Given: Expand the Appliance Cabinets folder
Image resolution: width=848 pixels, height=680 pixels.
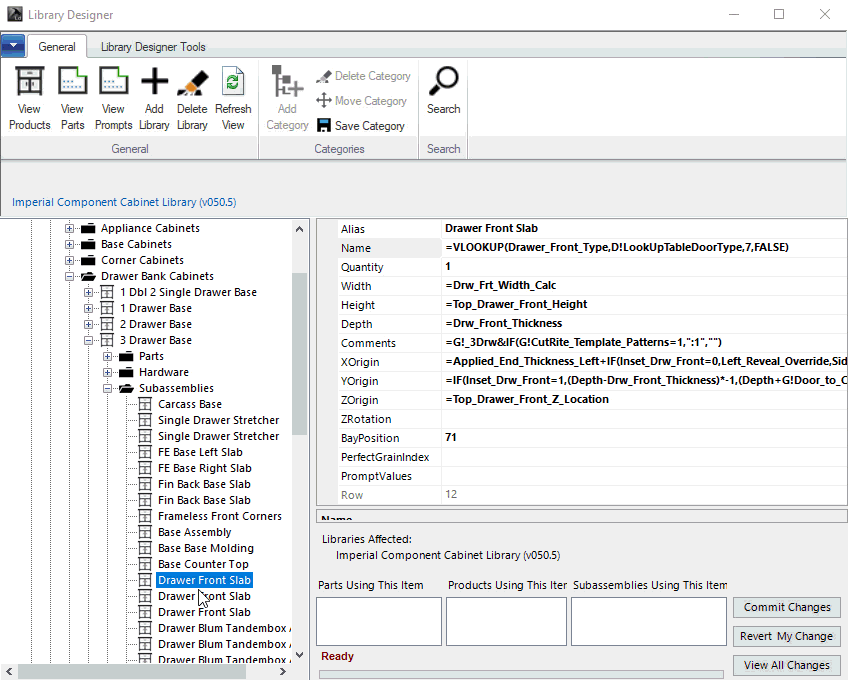Looking at the screenshot, I should click(70, 228).
